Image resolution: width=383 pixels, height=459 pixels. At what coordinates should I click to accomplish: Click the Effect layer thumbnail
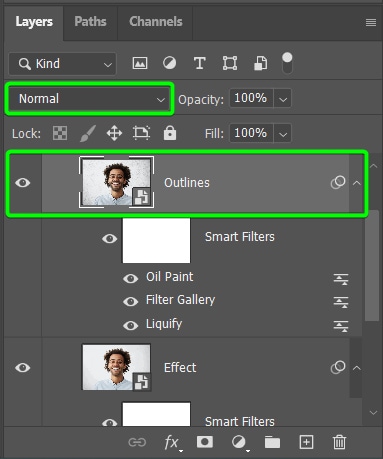116,367
